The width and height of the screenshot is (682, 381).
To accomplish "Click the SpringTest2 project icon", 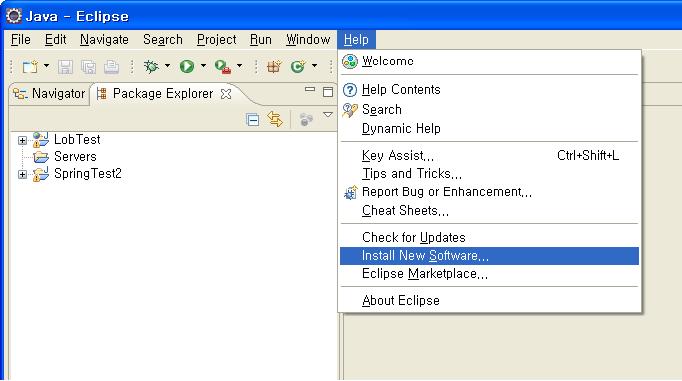I will (41, 174).
